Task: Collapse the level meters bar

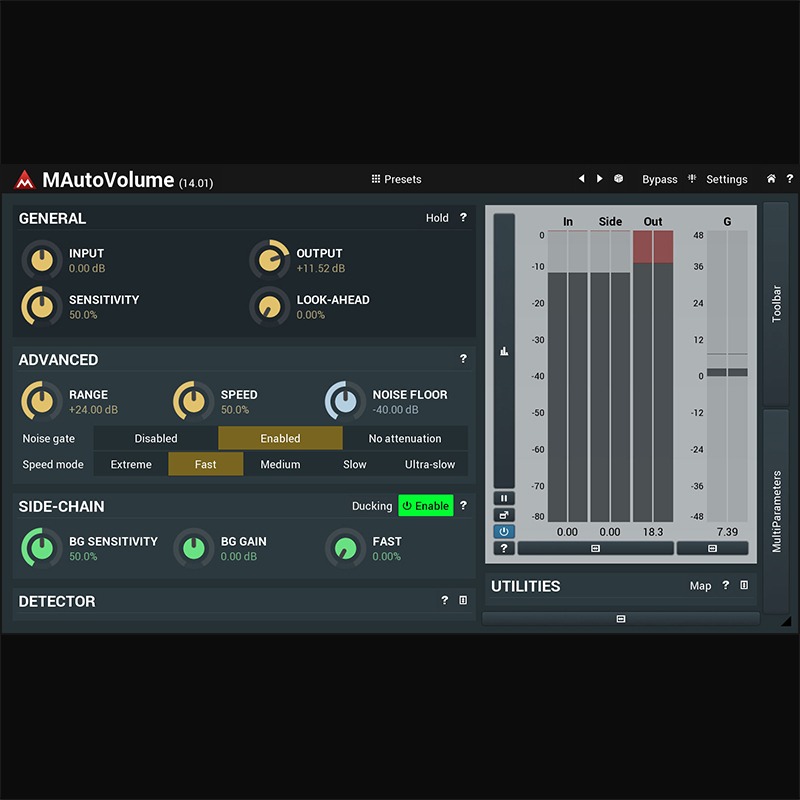Action: tap(595, 548)
